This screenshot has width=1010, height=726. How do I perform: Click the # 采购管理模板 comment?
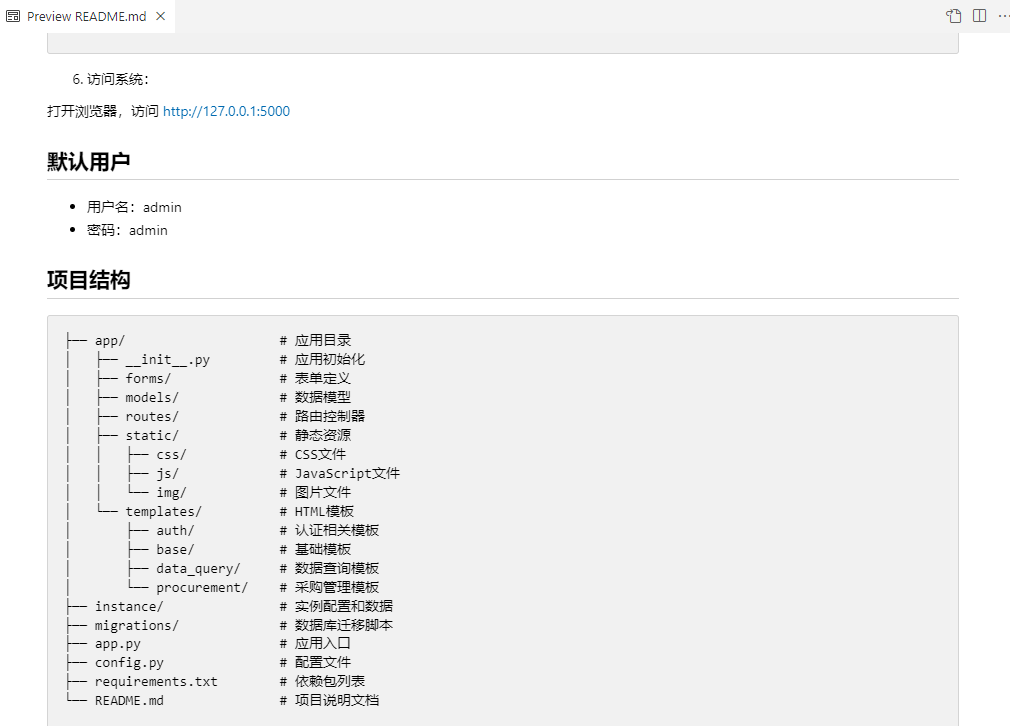tap(330, 587)
